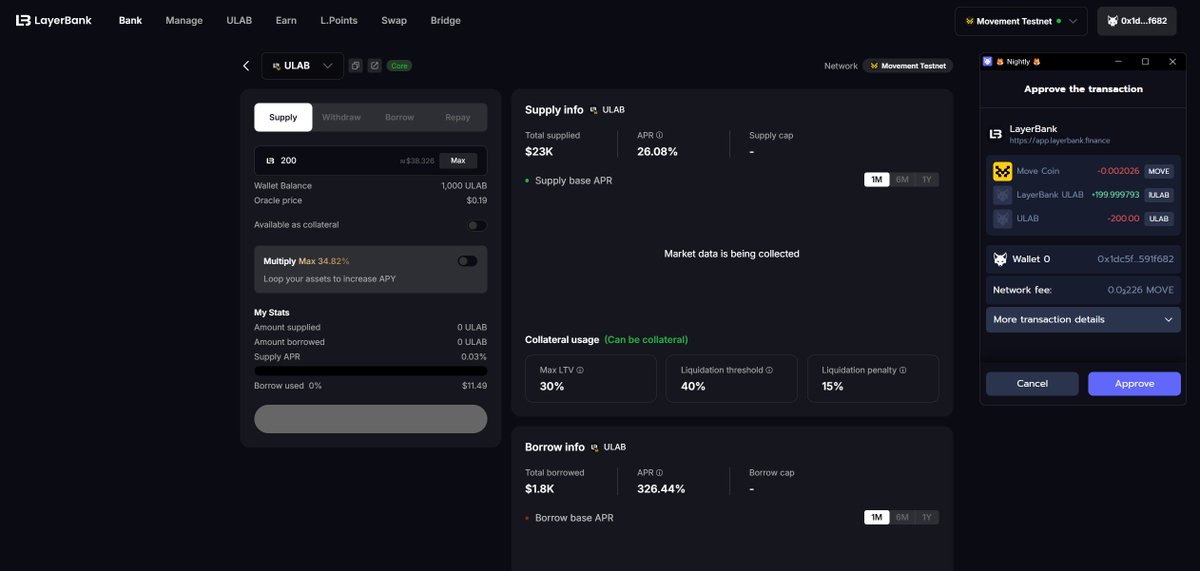Click the fox avatar on the wallet address button

coord(1112,21)
